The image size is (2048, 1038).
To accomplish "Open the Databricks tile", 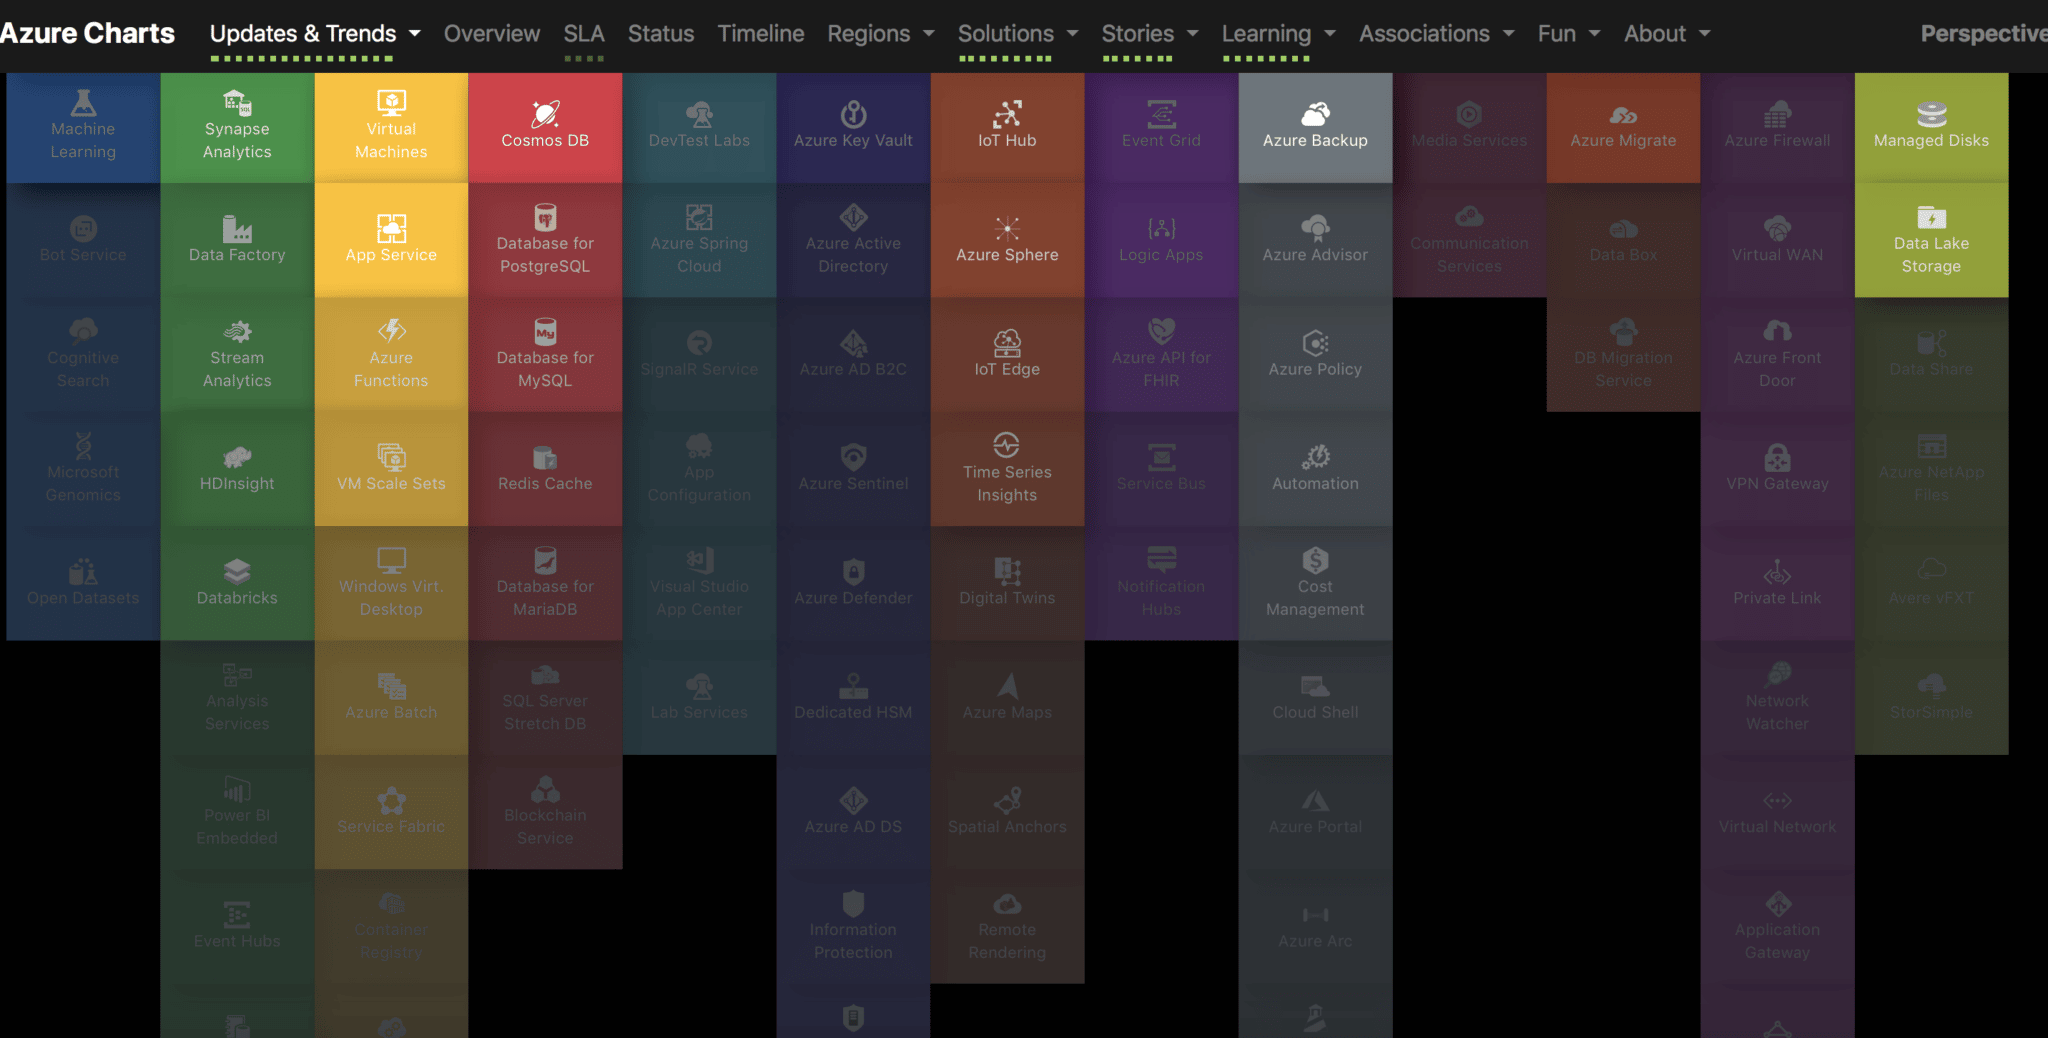I will point(237,583).
